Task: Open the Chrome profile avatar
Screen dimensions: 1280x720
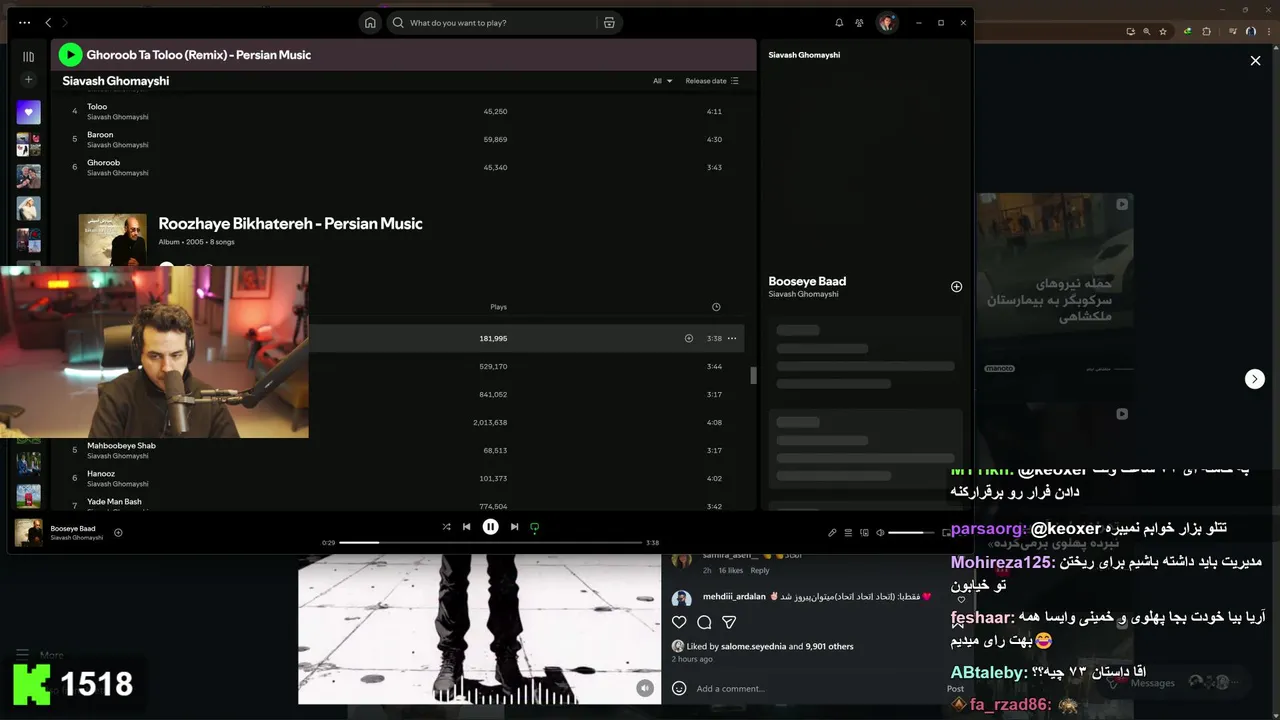Action: (1251, 31)
